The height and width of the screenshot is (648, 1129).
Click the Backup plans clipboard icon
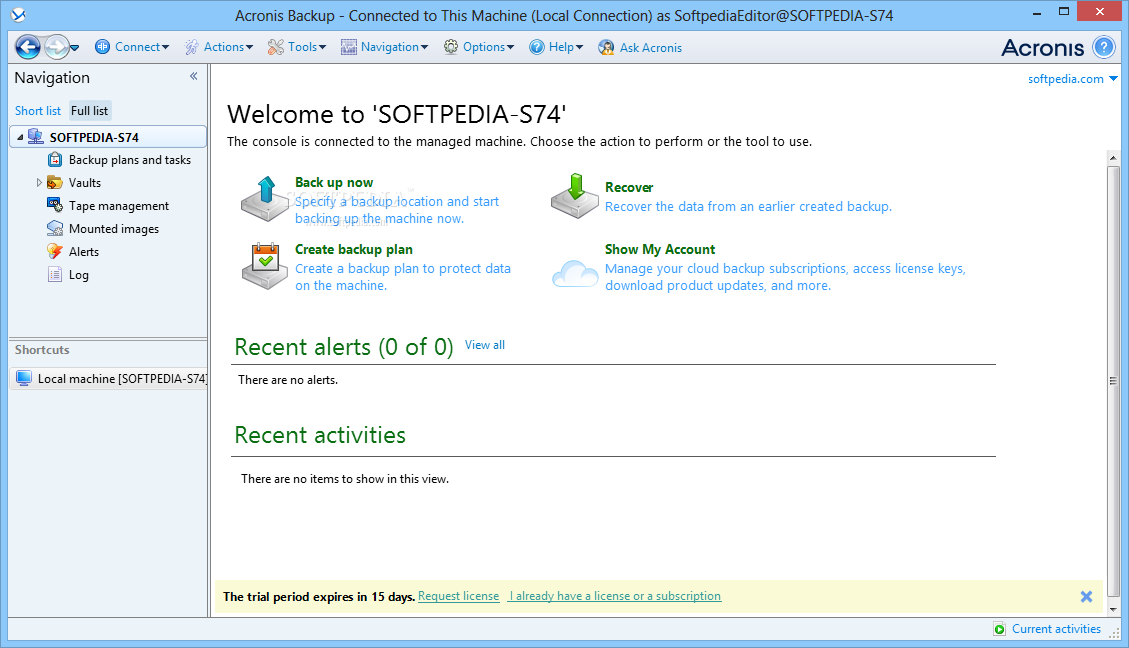coord(55,159)
